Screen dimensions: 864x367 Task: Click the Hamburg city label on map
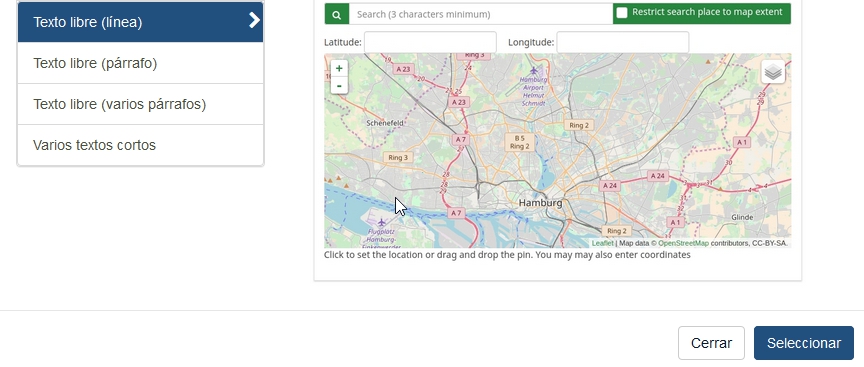(x=541, y=203)
